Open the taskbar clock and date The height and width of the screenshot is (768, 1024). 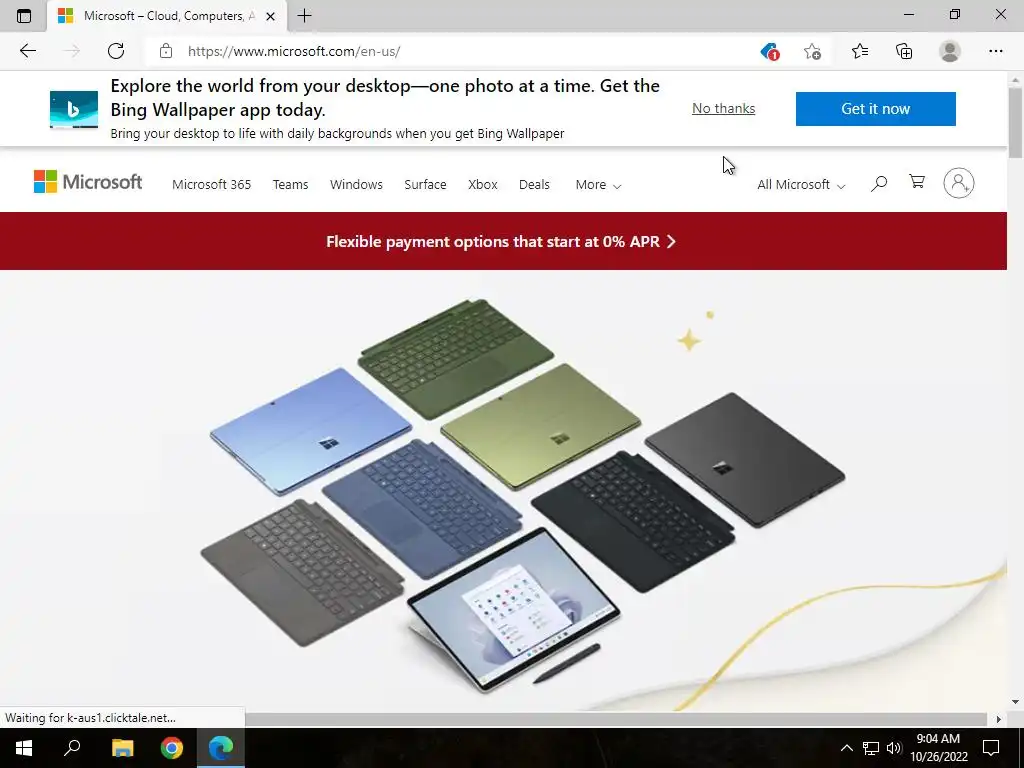coord(938,748)
